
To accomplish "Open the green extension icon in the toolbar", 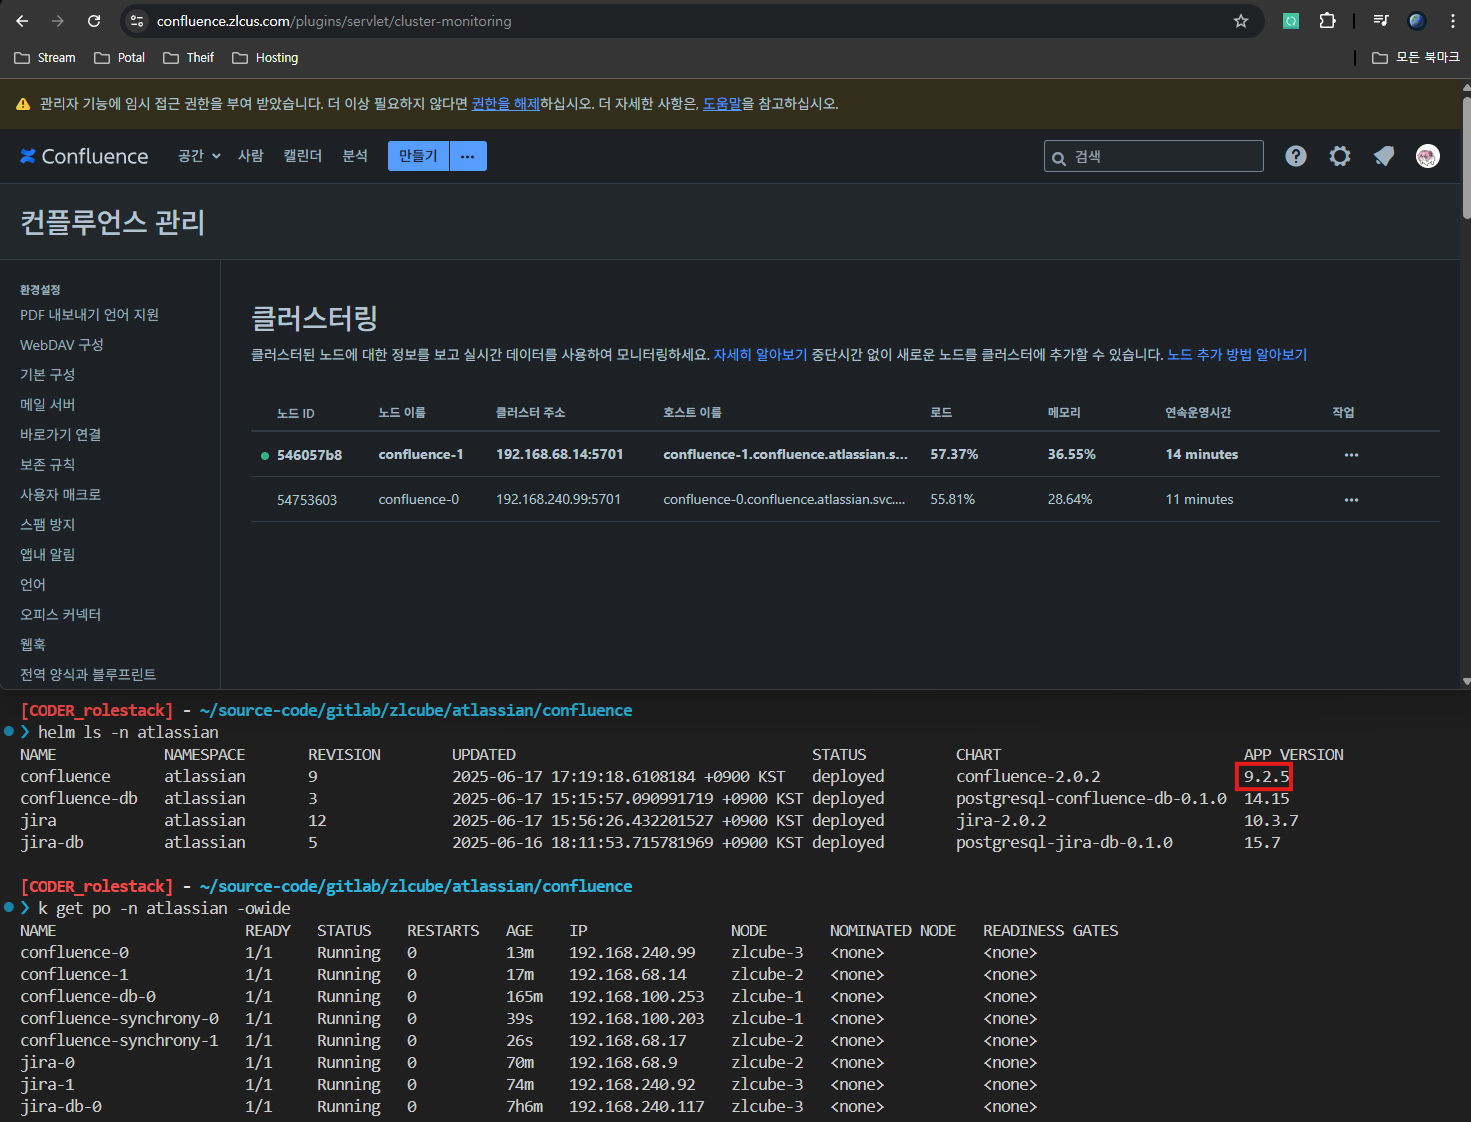I will (1291, 21).
